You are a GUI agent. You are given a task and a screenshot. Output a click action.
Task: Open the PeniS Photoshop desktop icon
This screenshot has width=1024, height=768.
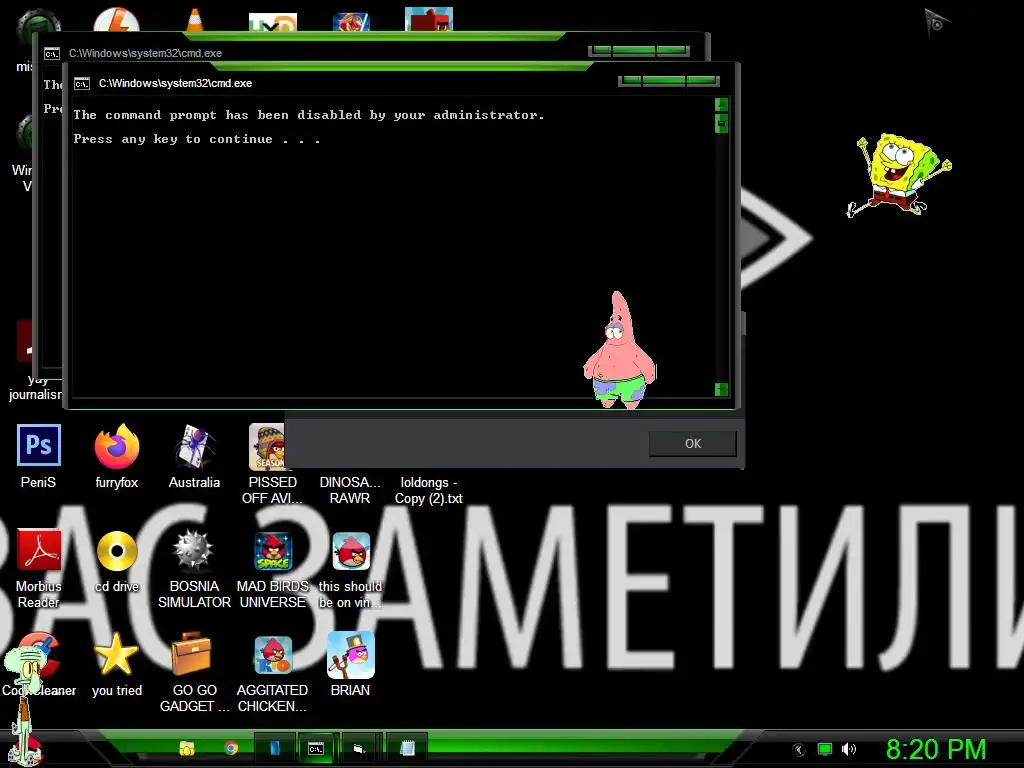click(x=39, y=445)
